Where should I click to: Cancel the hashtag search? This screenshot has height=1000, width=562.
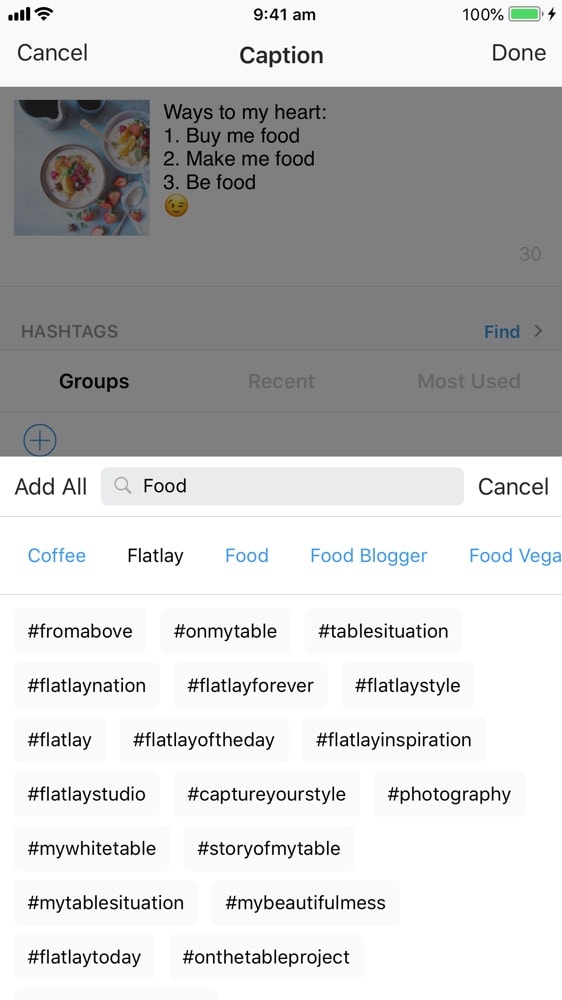coord(513,487)
